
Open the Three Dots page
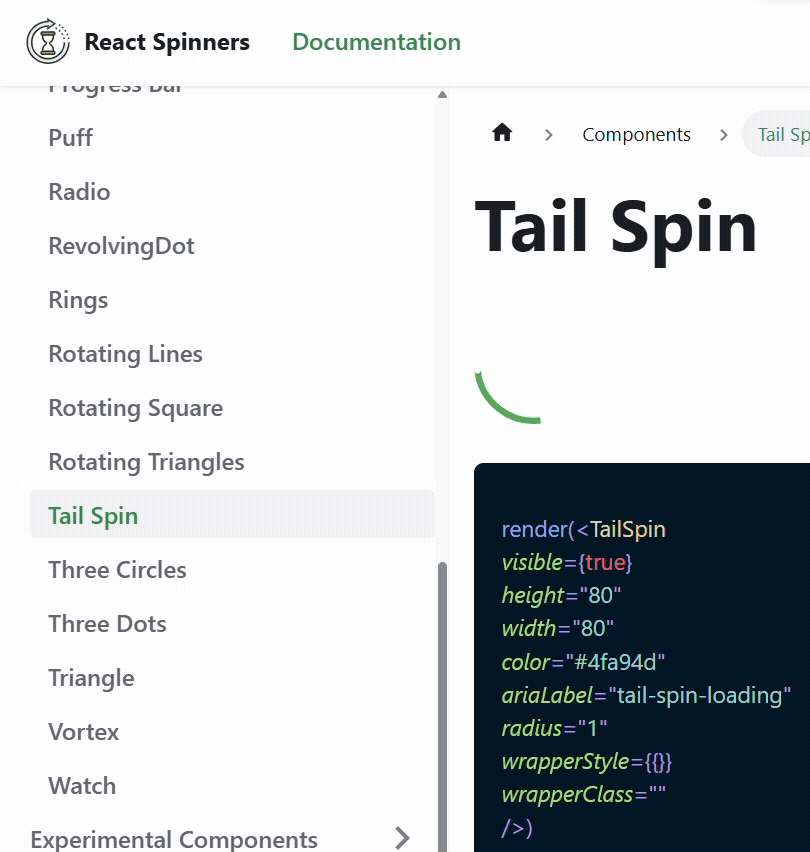coord(107,624)
